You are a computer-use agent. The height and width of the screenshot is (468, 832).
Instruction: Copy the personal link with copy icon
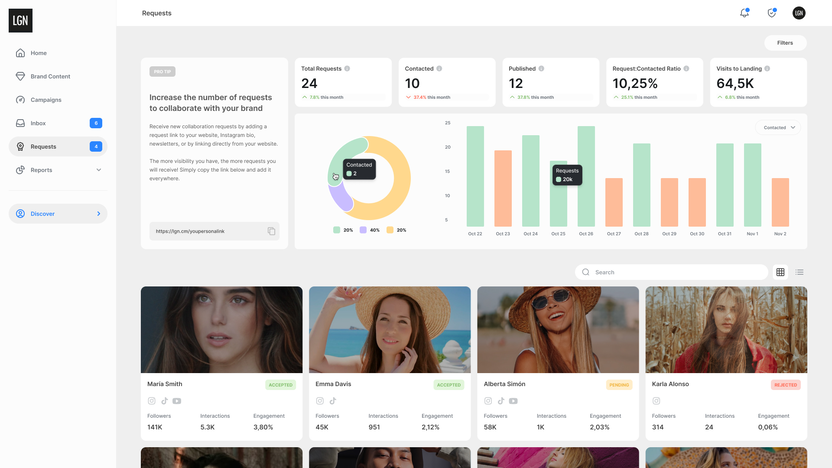pos(271,231)
